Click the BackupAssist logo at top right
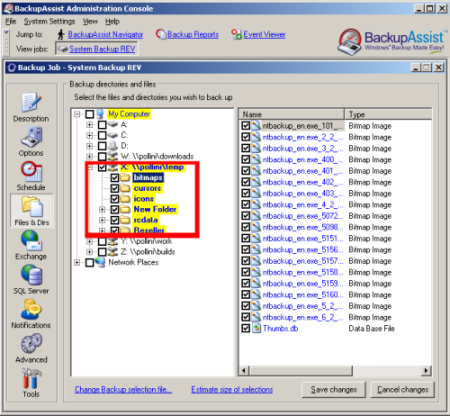 click(x=393, y=41)
